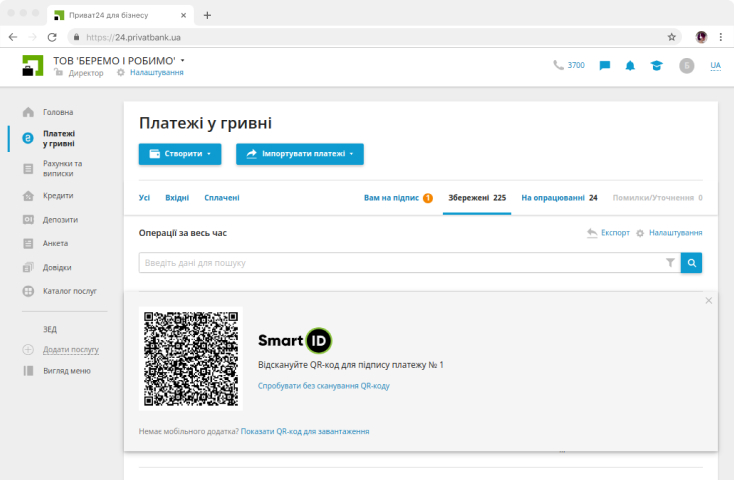Open the chat messages icon in header
Image resolution: width=734 pixels, height=480 pixels.
click(605, 66)
